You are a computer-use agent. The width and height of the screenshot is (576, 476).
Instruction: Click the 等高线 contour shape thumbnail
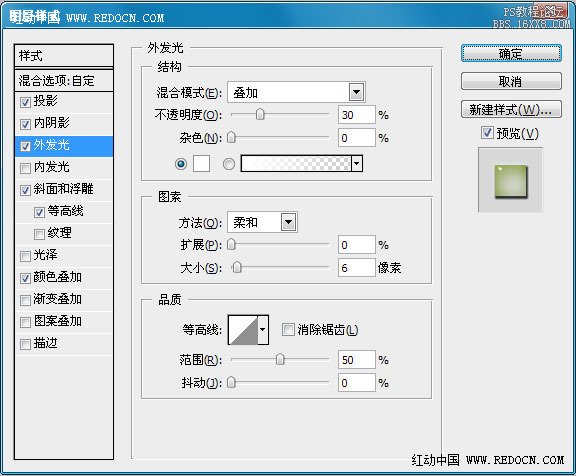coord(243,329)
